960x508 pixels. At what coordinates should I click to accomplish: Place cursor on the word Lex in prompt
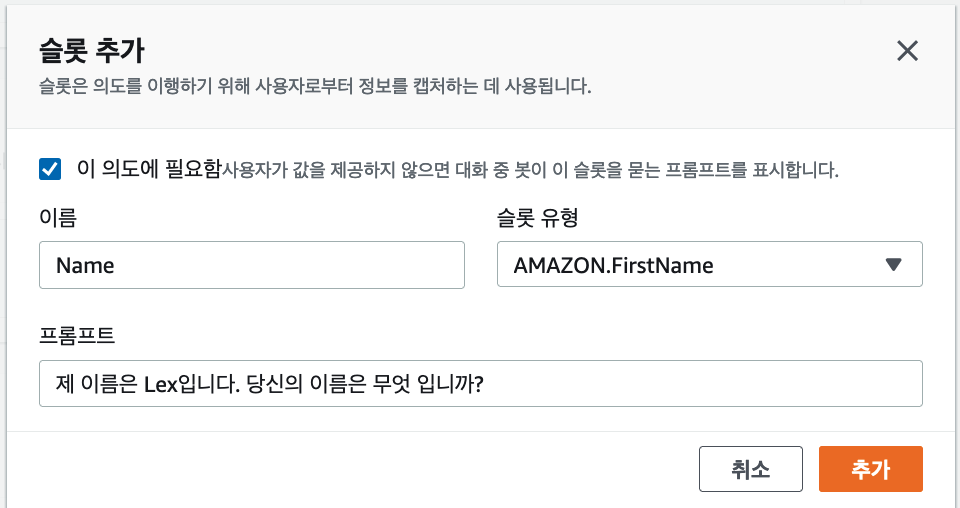[160, 384]
